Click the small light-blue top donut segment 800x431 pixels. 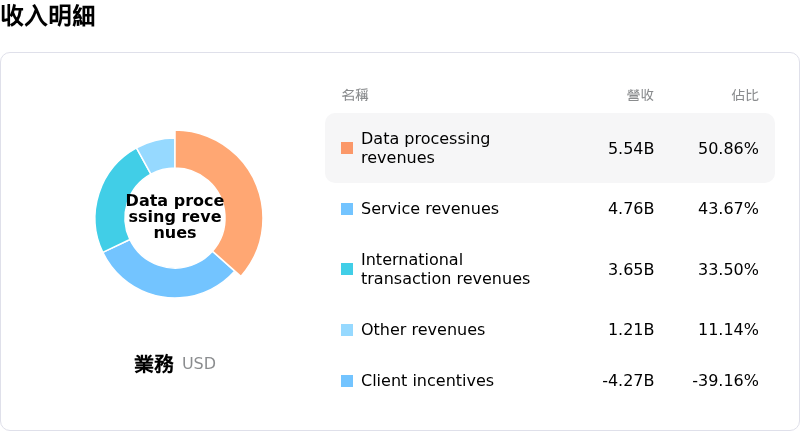[x=159, y=153]
